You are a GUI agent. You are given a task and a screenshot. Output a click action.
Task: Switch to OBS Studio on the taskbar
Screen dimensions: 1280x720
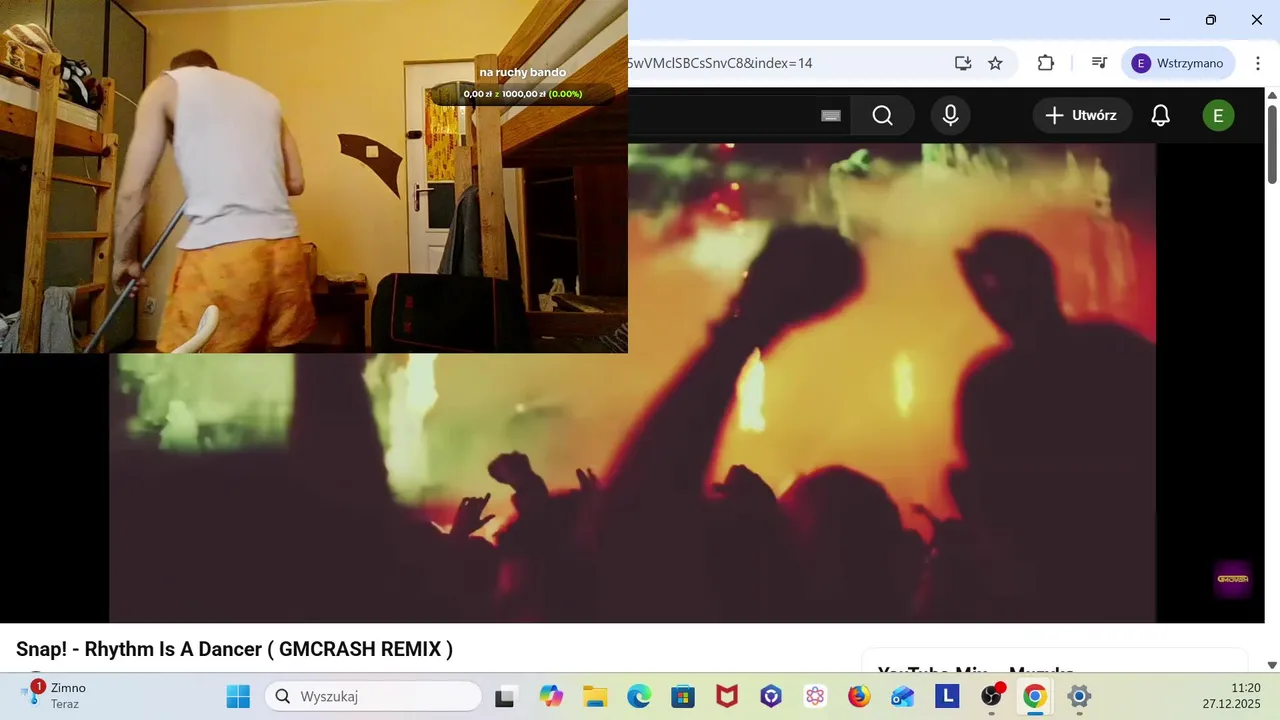tap(991, 696)
